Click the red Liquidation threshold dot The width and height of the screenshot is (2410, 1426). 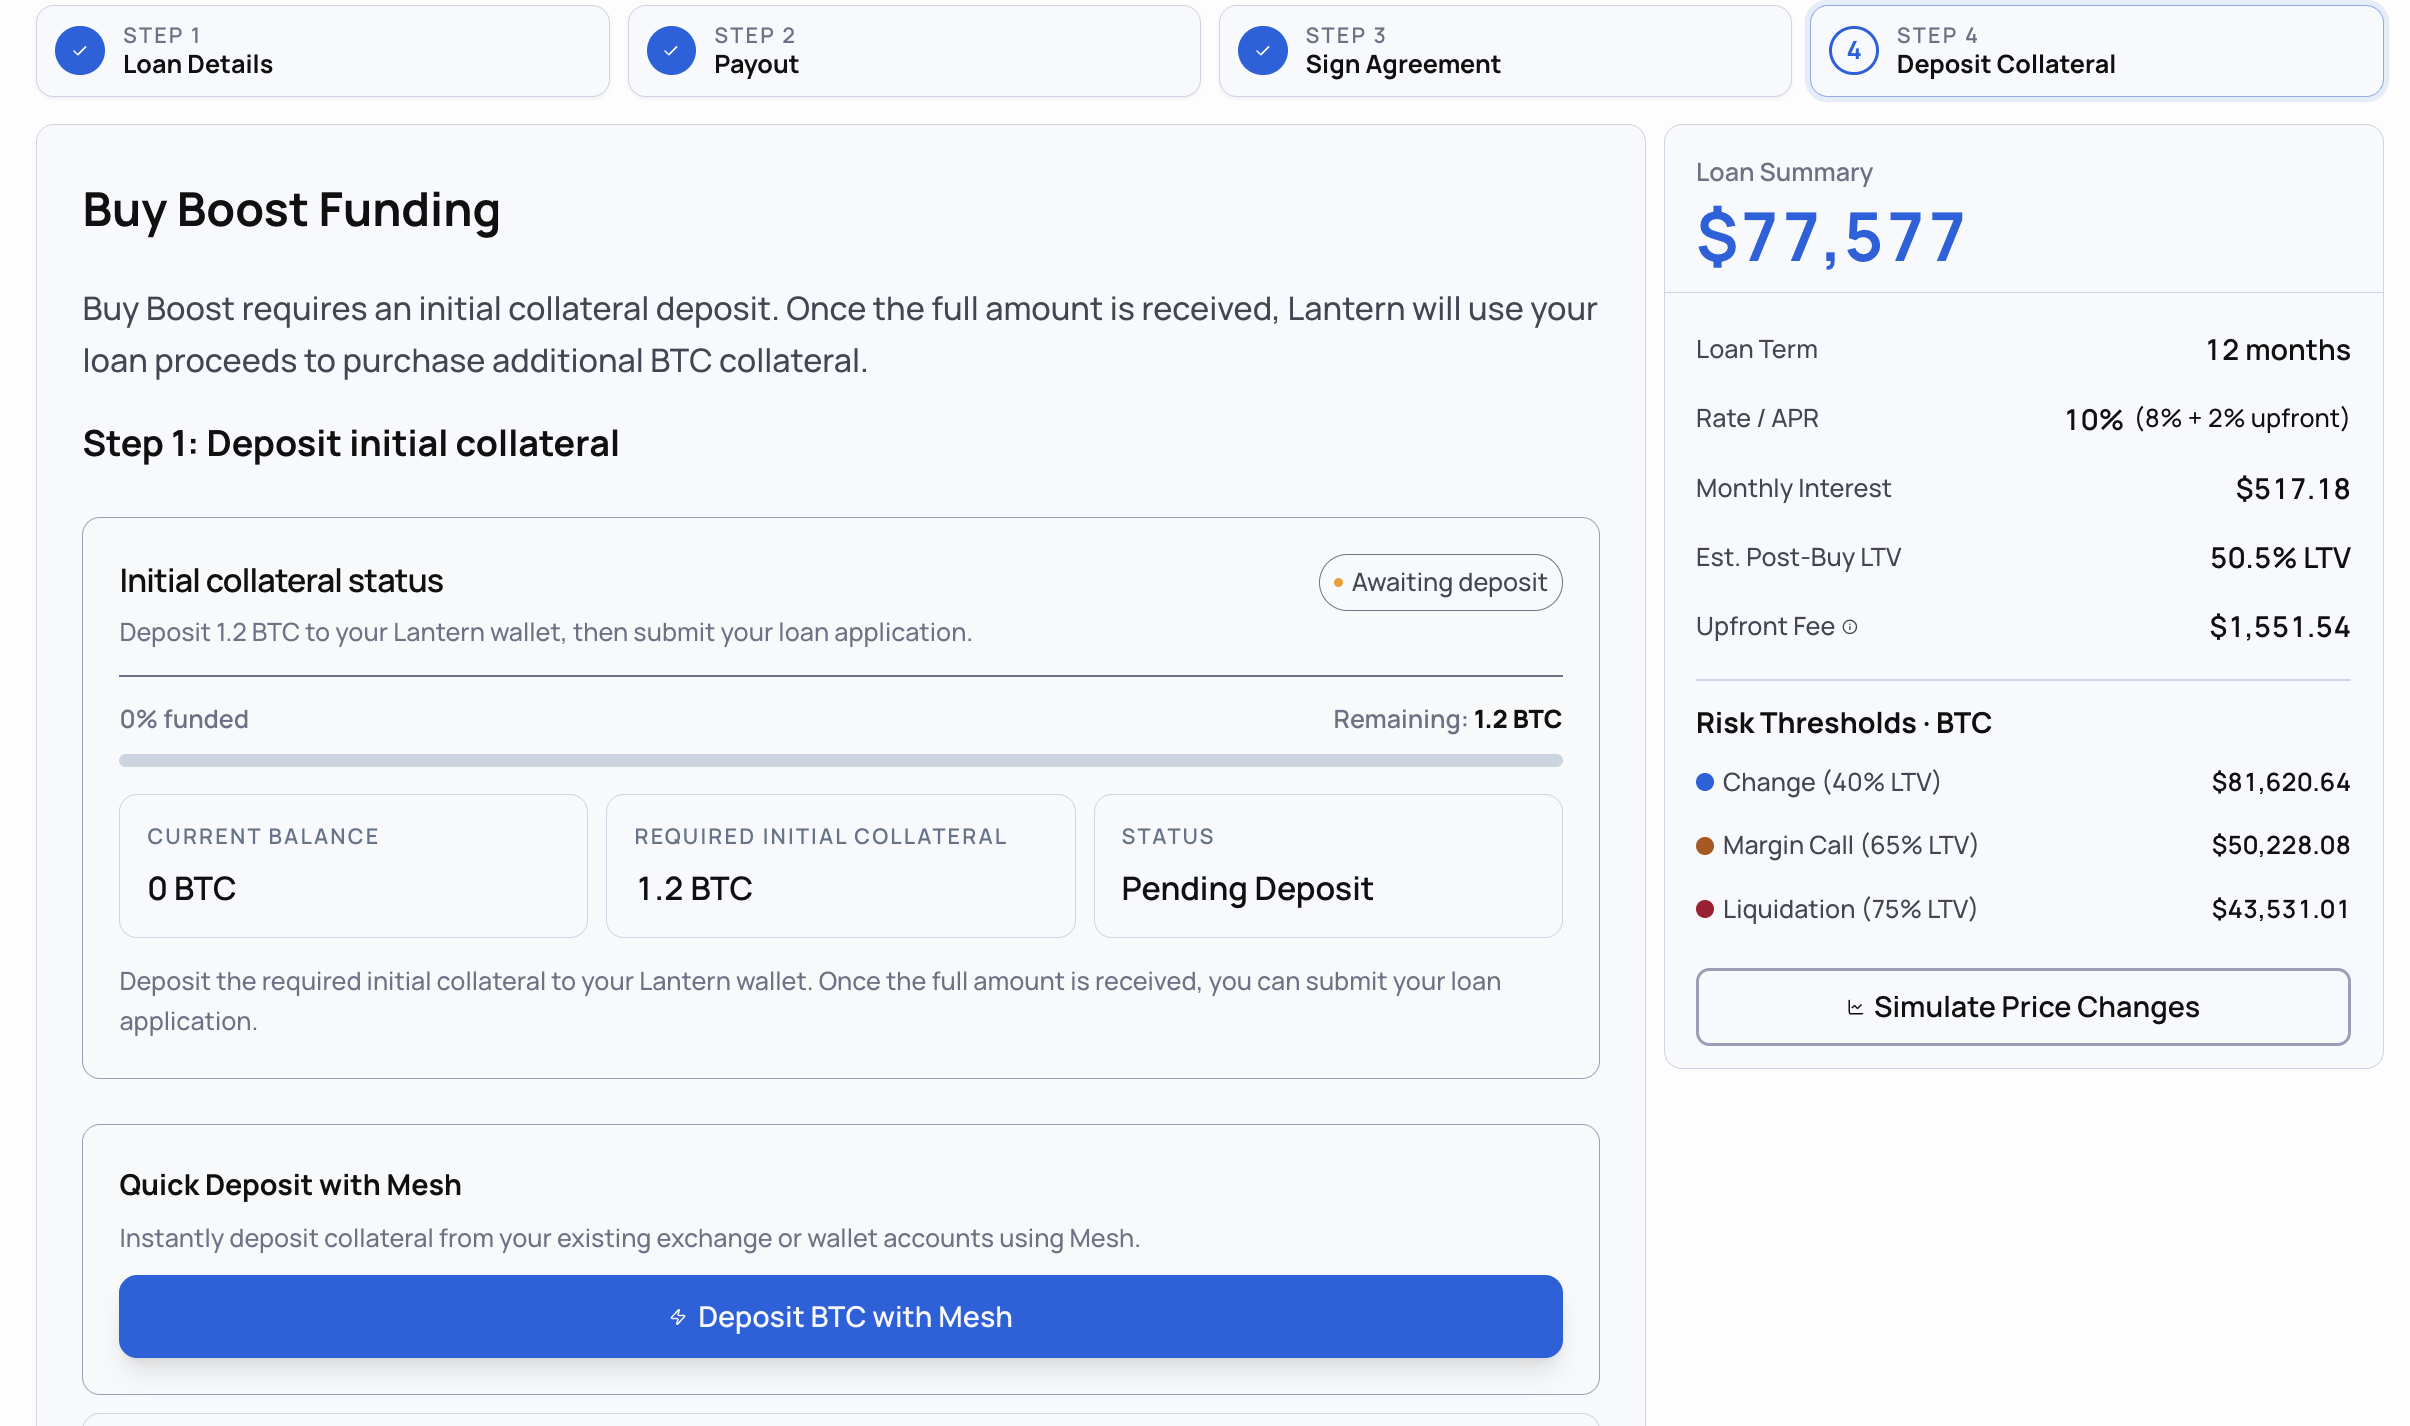(1705, 909)
